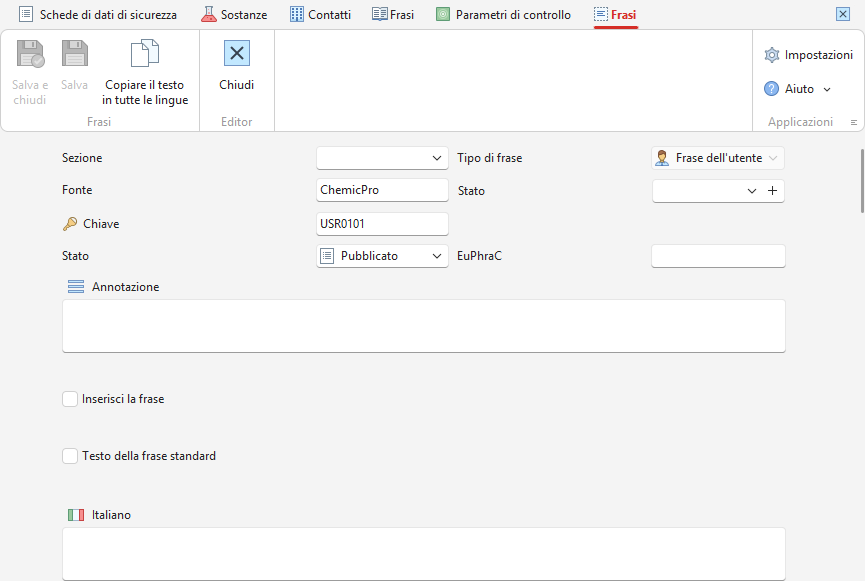
Task: Click the Salva e chiudi floppy icon
Action: pos(30,54)
